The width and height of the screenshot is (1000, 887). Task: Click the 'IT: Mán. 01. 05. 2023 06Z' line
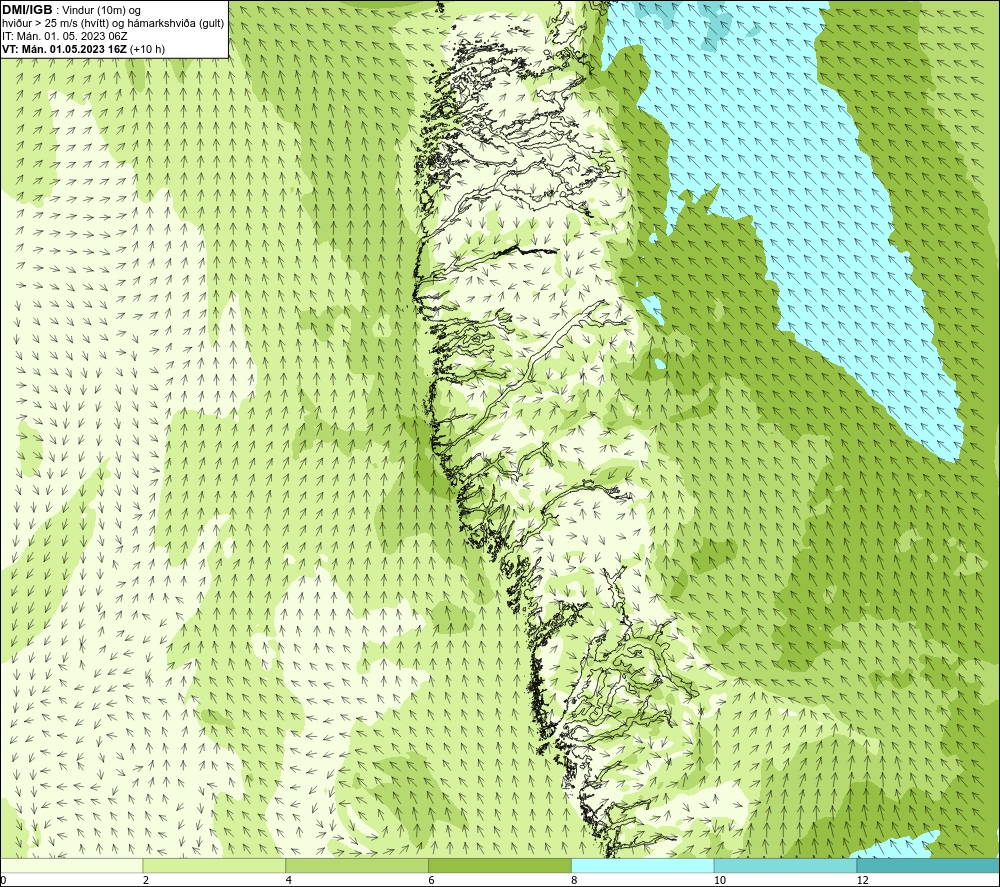pos(64,36)
